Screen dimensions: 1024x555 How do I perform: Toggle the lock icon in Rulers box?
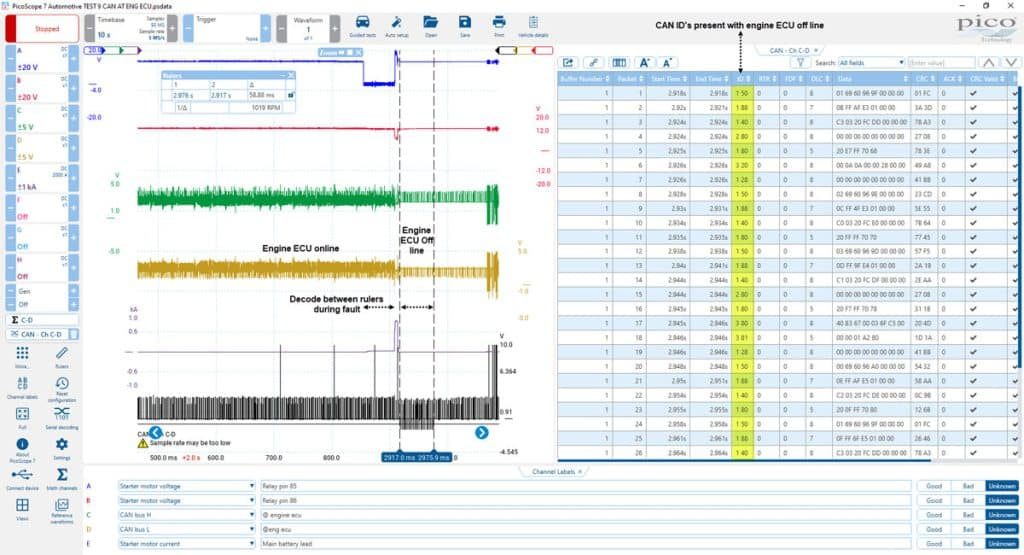291,95
